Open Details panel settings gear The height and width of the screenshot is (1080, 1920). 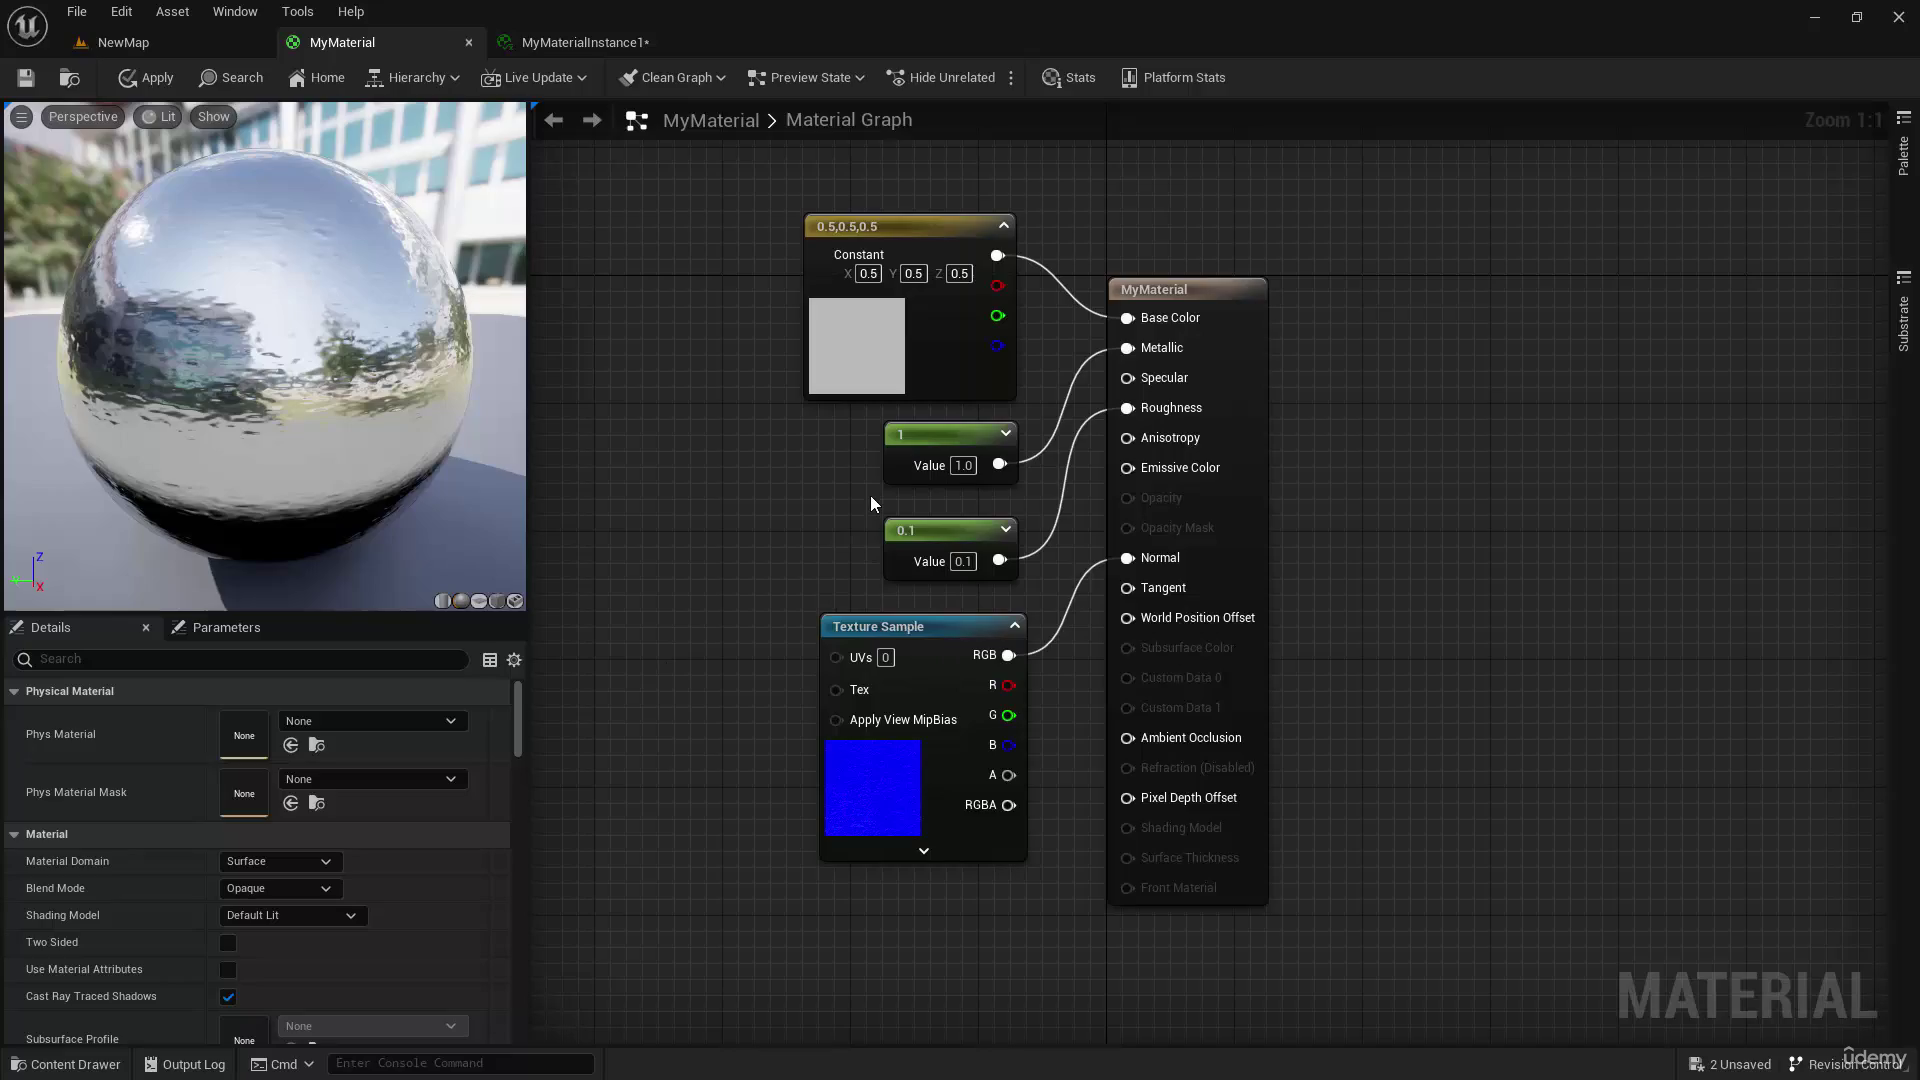pos(514,660)
